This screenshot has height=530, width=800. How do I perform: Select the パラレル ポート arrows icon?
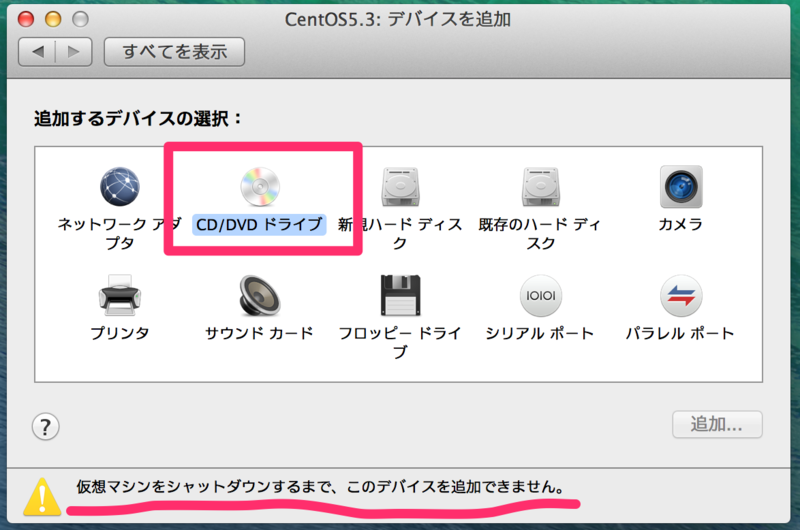(681, 295)
